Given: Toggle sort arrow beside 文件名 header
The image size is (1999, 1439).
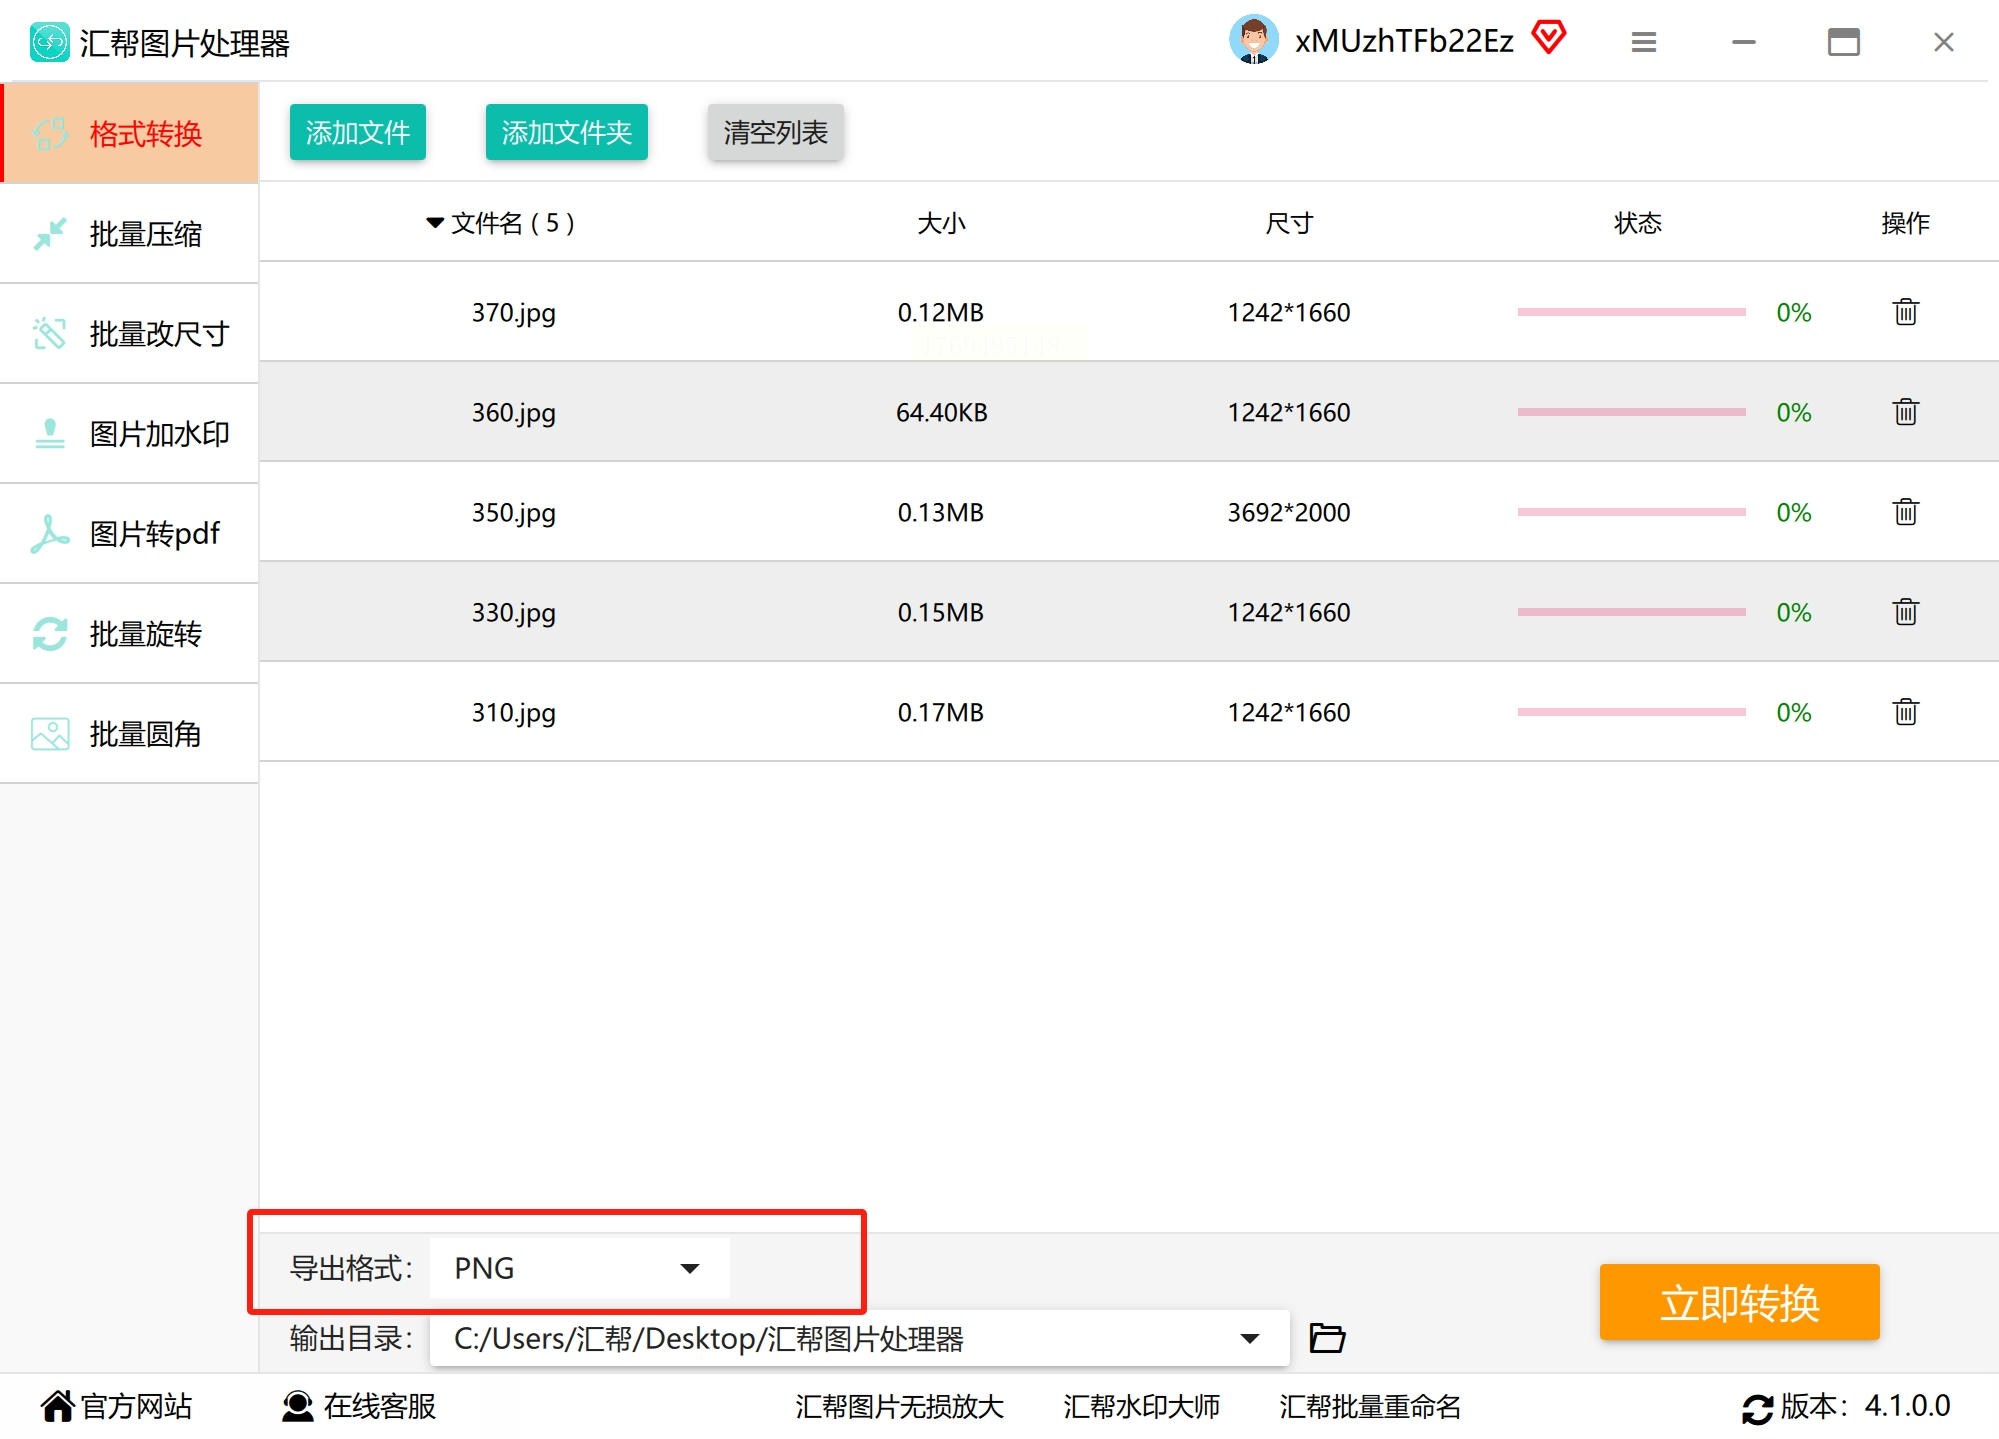Looking at the screenshot, I should [x=434, y=222].
